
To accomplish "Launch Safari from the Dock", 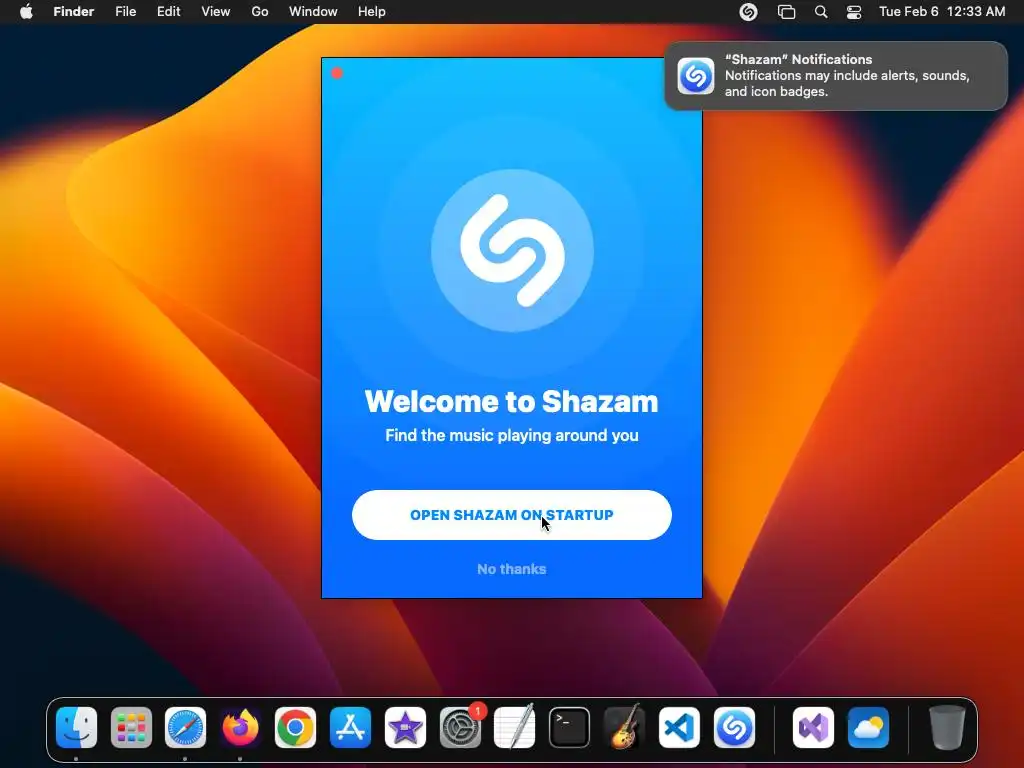I will 185,727.
